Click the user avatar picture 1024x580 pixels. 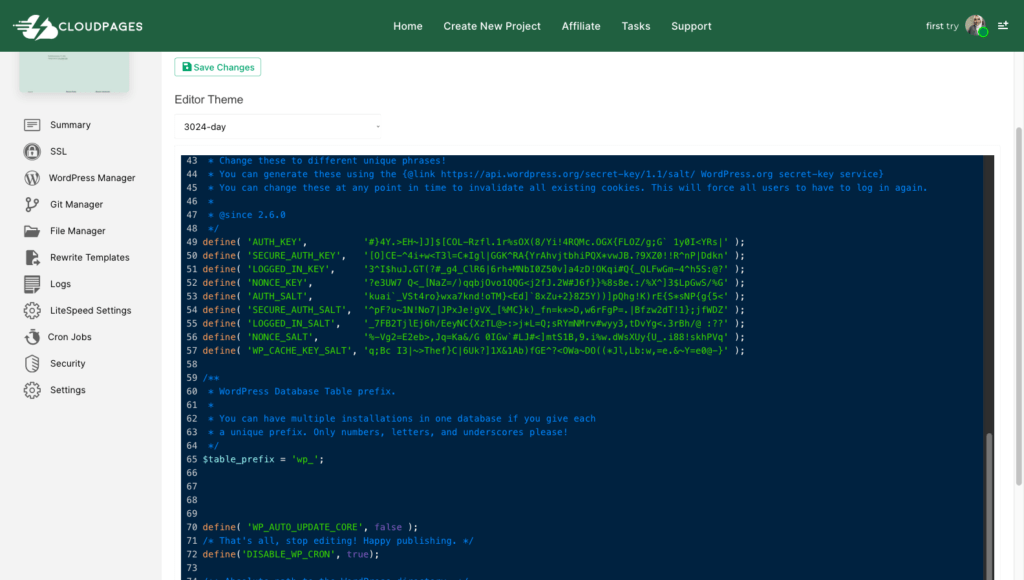point(976,25)
